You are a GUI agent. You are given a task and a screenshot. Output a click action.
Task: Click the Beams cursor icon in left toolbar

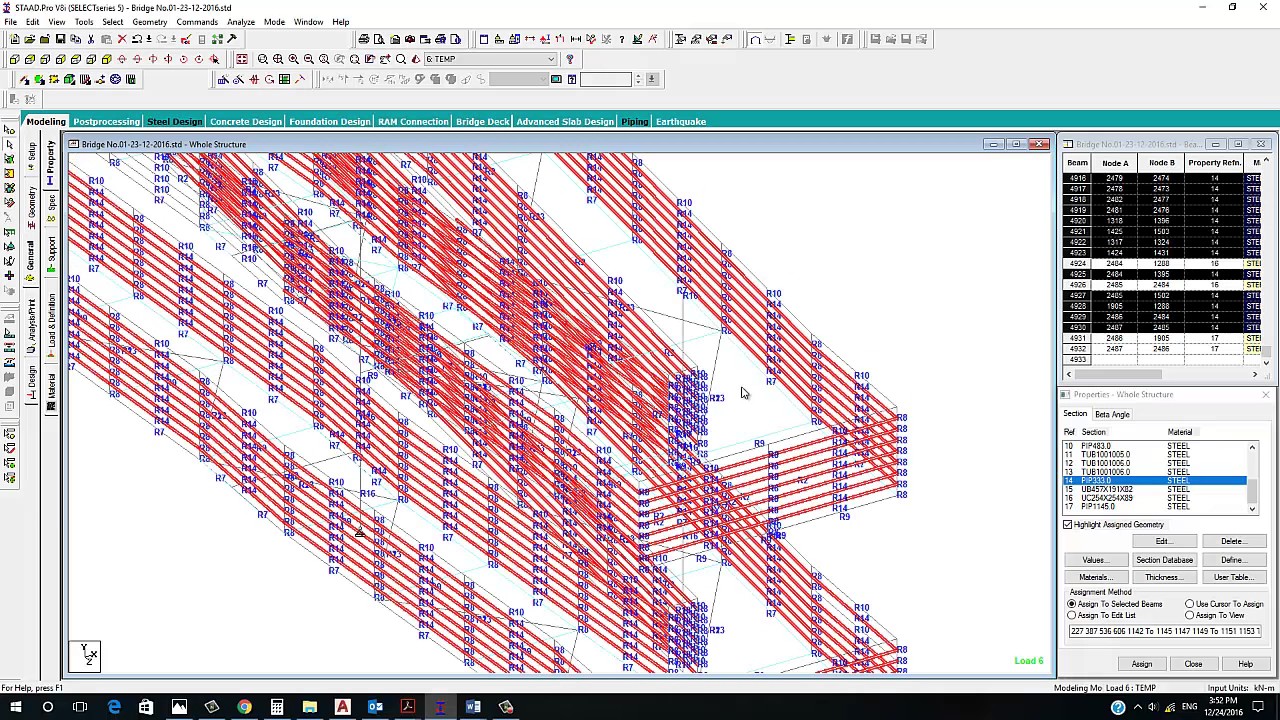(9, 144)
